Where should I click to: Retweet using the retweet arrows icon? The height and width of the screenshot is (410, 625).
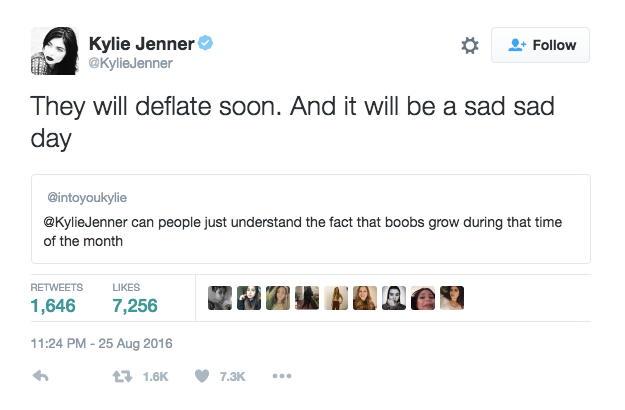click(x=122, y=376)
